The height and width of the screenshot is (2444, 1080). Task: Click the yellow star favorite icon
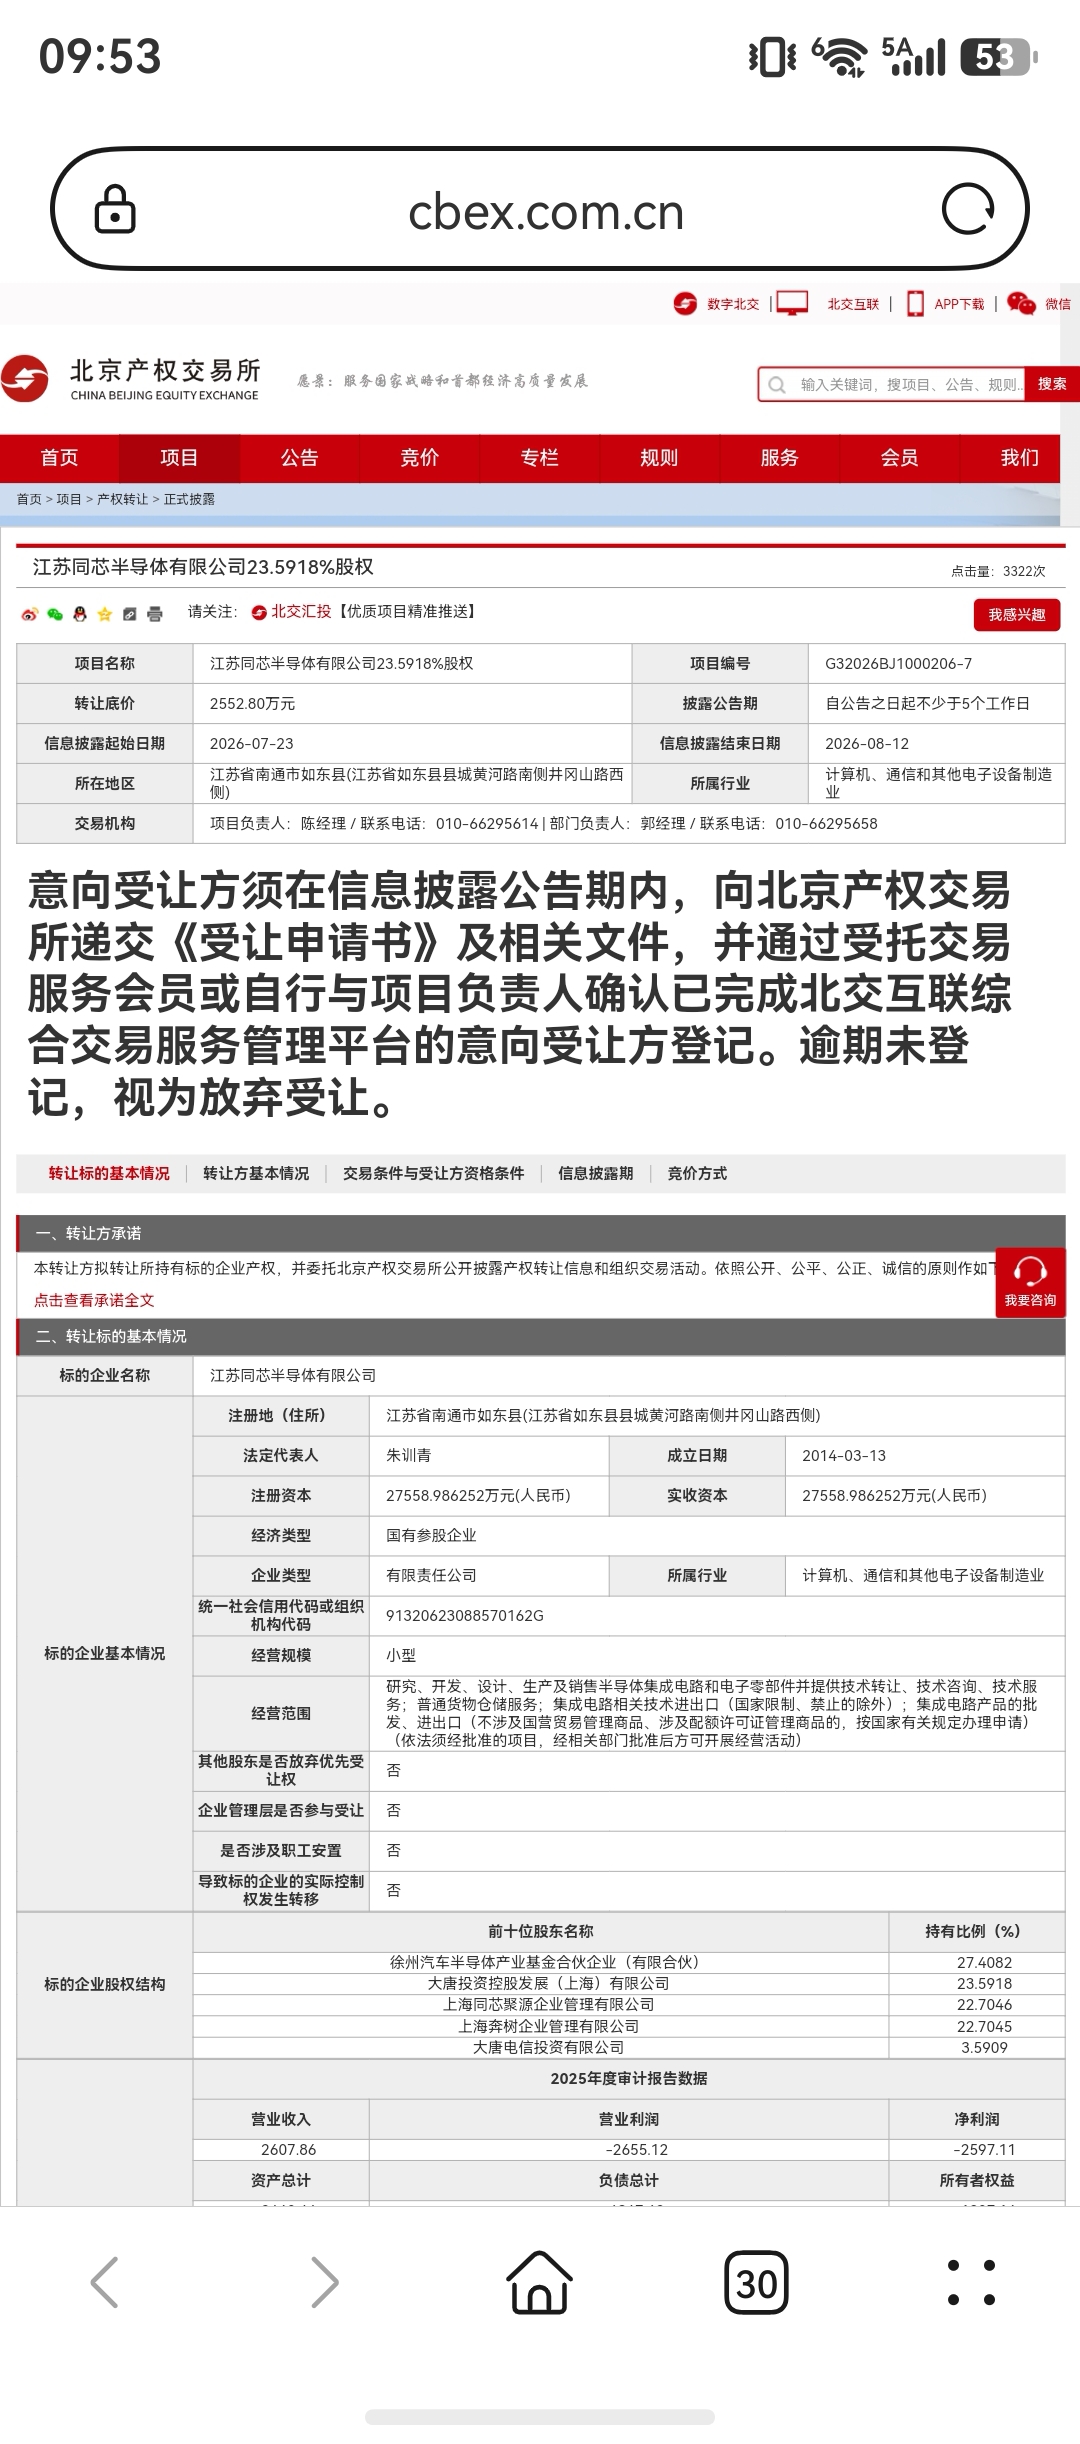[x=105, y=614]
